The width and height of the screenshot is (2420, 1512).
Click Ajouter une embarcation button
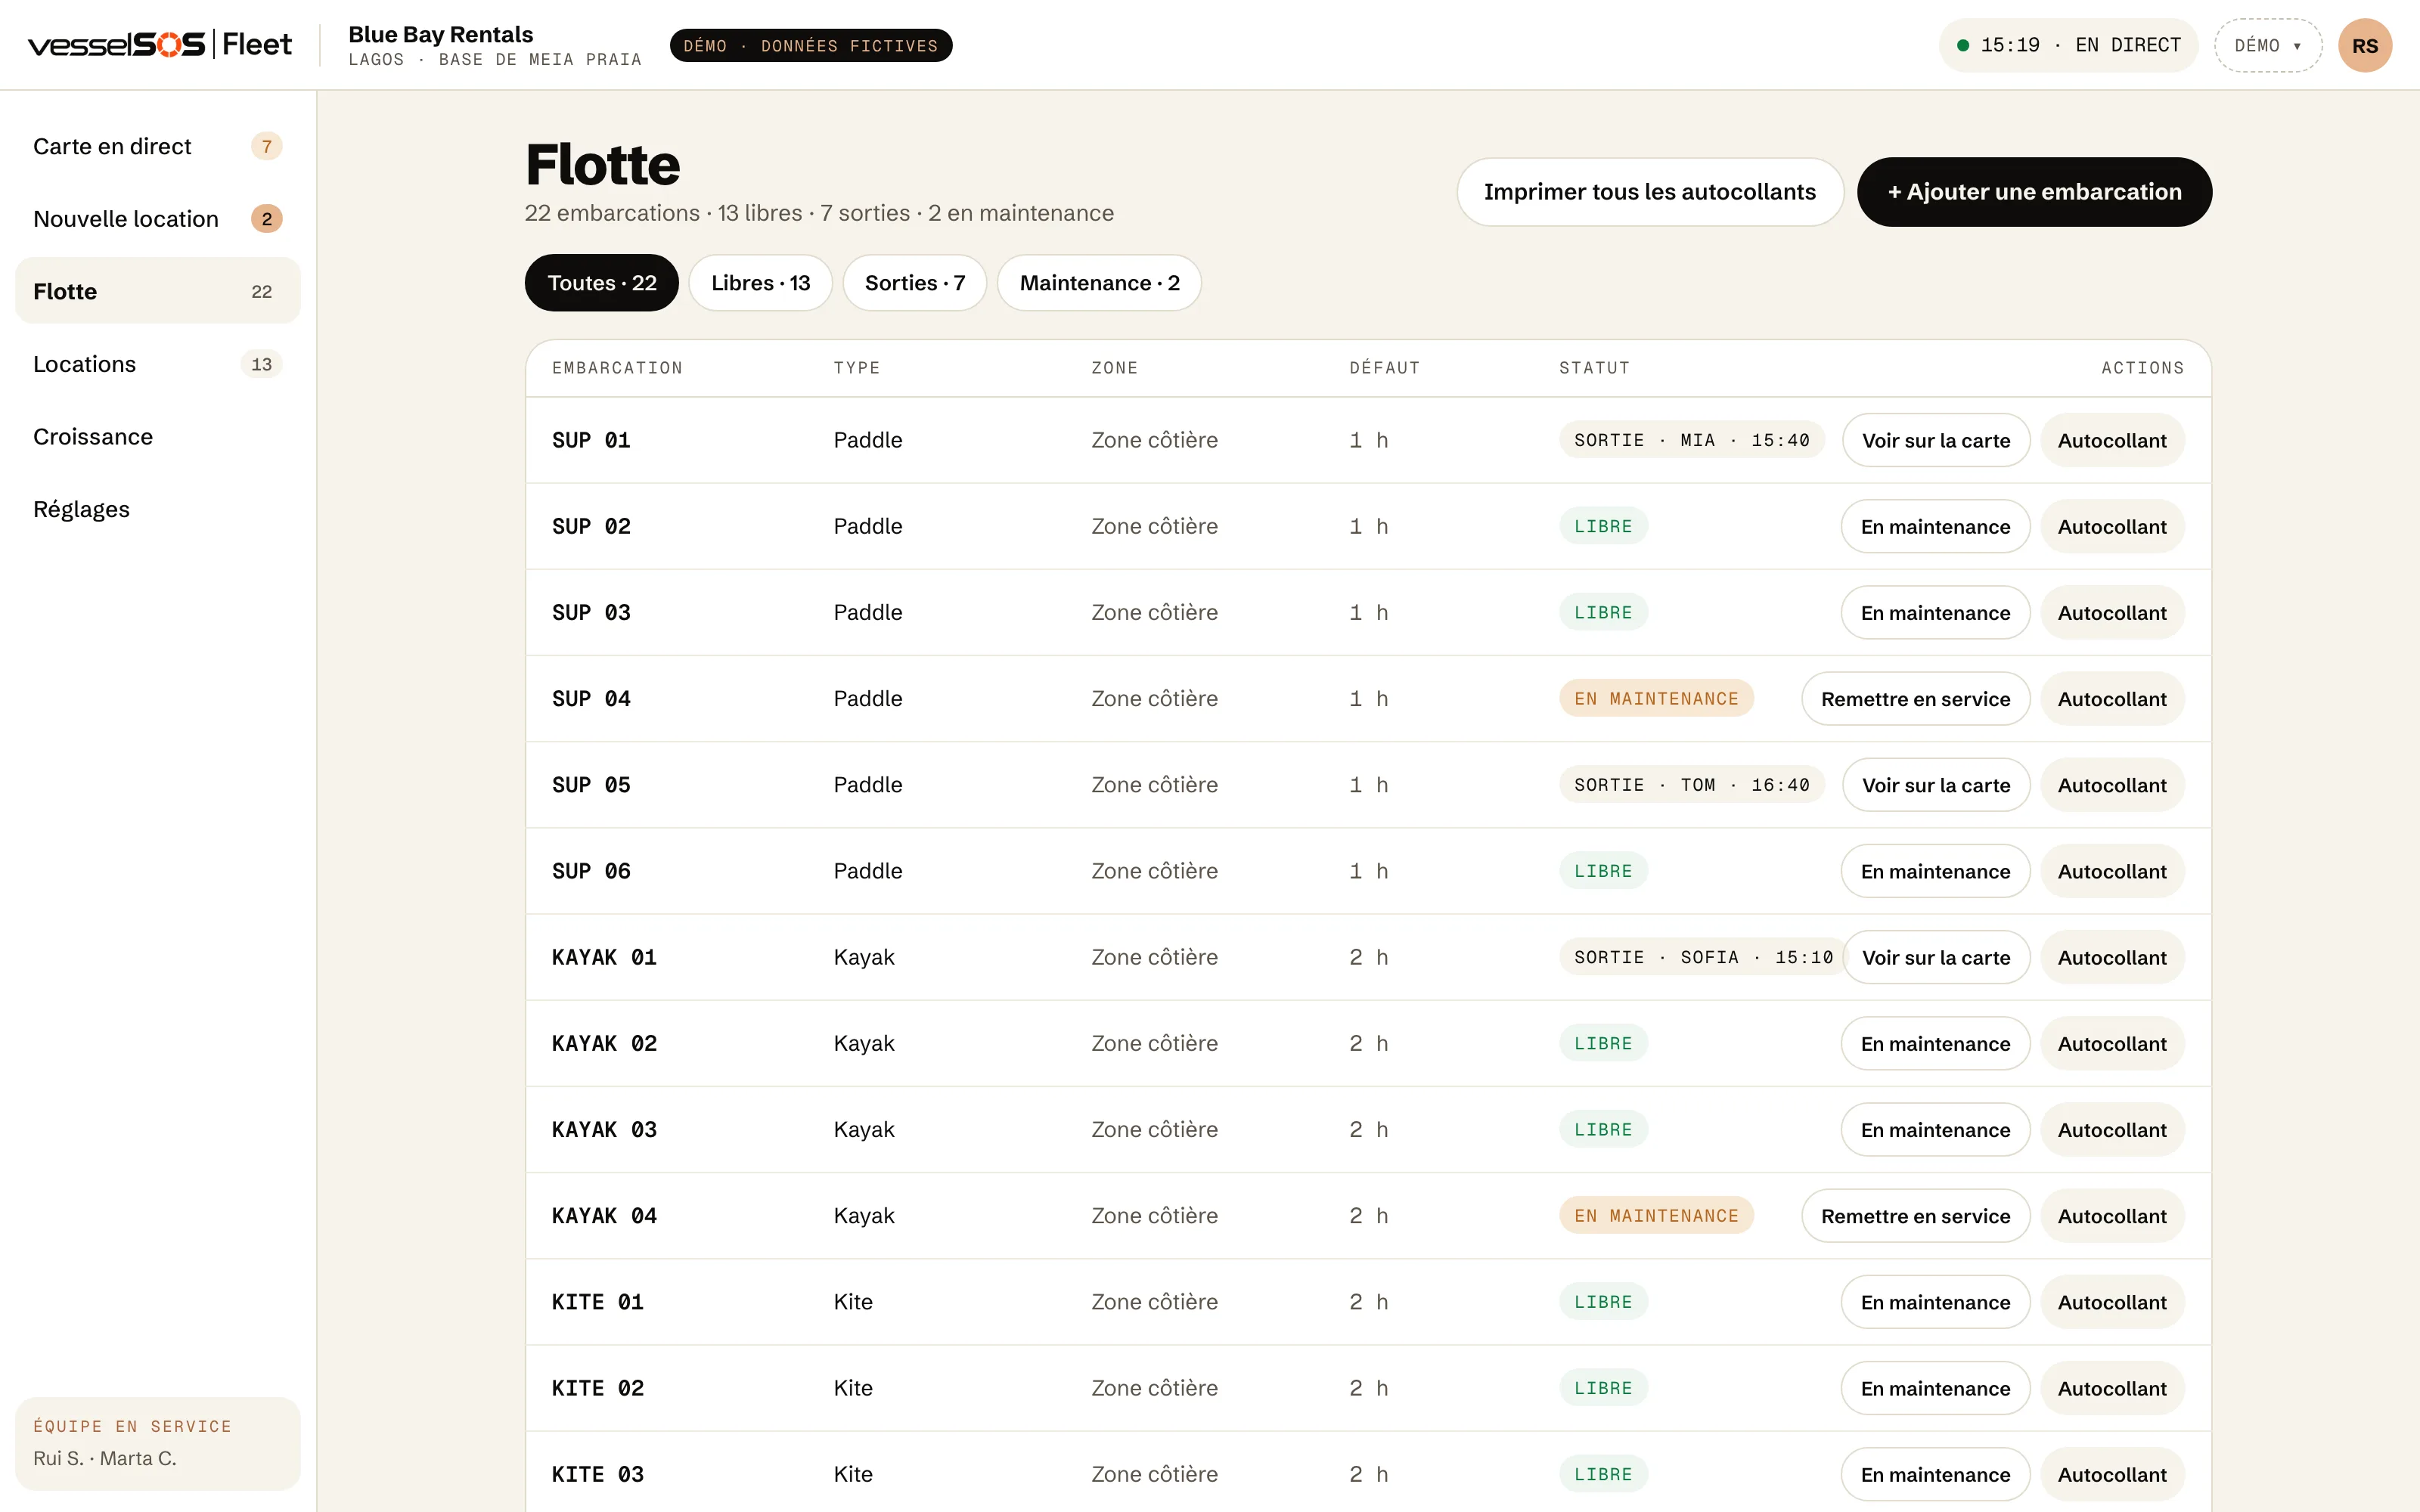[2034, 192]
